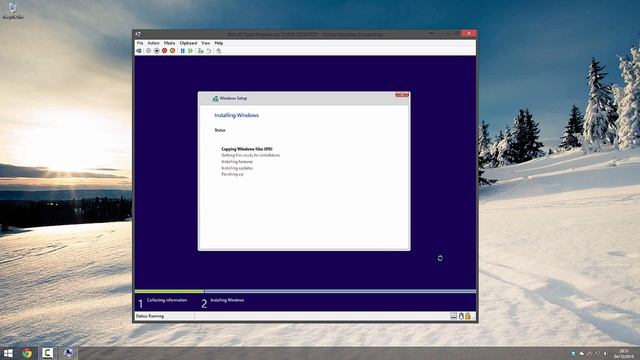The width and height of the screenshot is (640, 360).
Task: Pause the virtual machine
Action: point(182,51)
